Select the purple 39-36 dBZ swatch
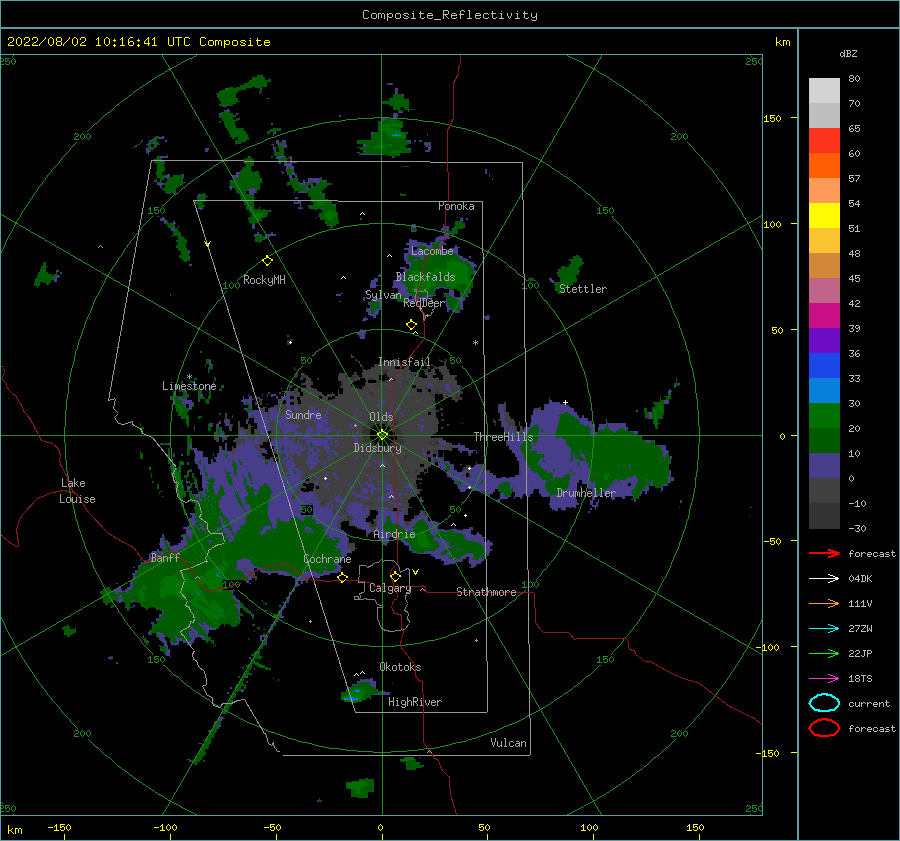900x841 pixels. tap(824, 340)
